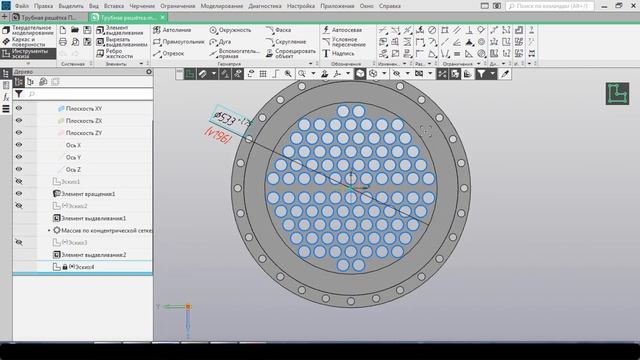This screenshot has height=360, width=640.
Task: Click the eyedropper icon in view toolbar
Action: pos(505,74)
